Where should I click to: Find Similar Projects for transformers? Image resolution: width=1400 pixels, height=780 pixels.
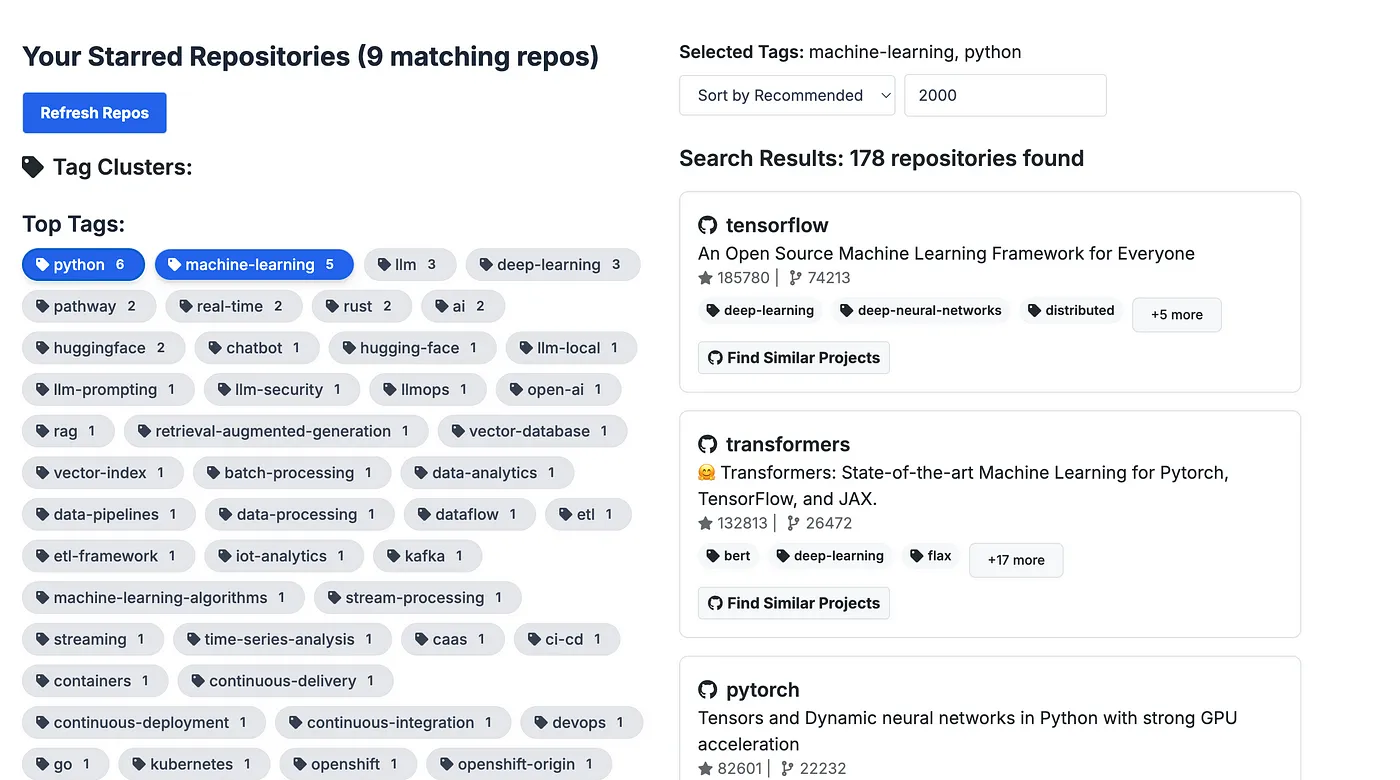tap(794, 603)
